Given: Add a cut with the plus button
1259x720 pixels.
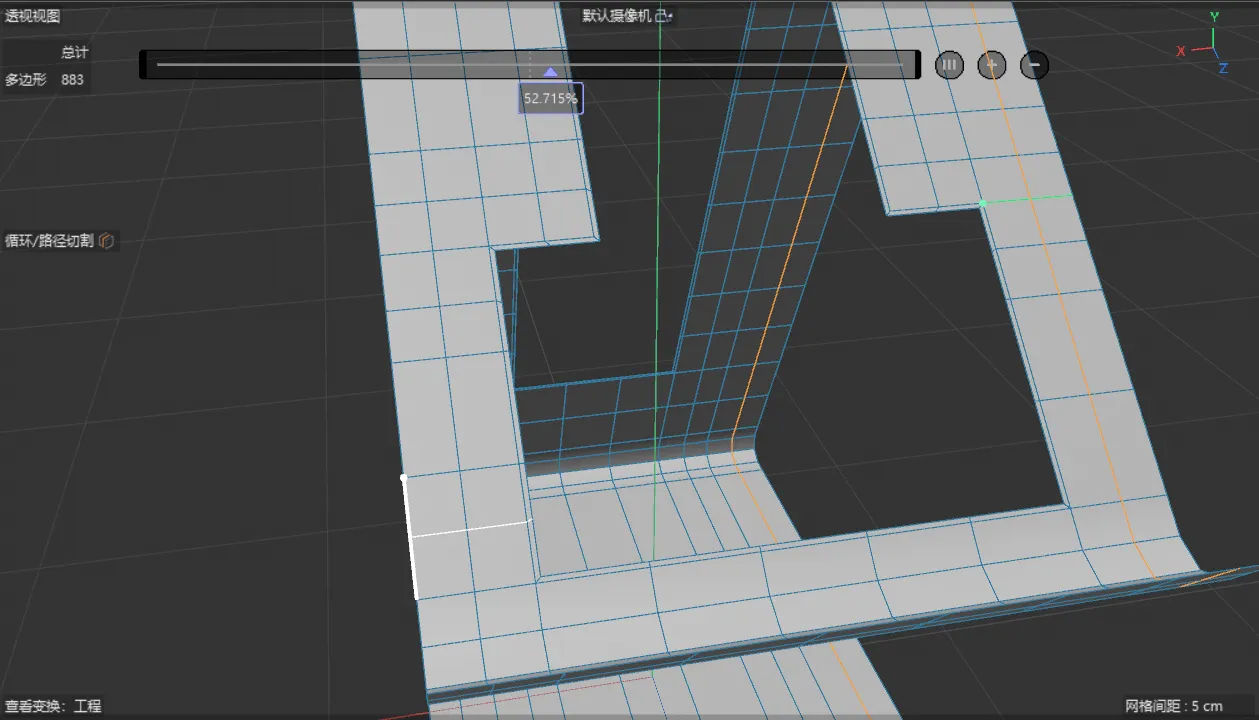Looking at the screenshot, I should pos(992,65).
